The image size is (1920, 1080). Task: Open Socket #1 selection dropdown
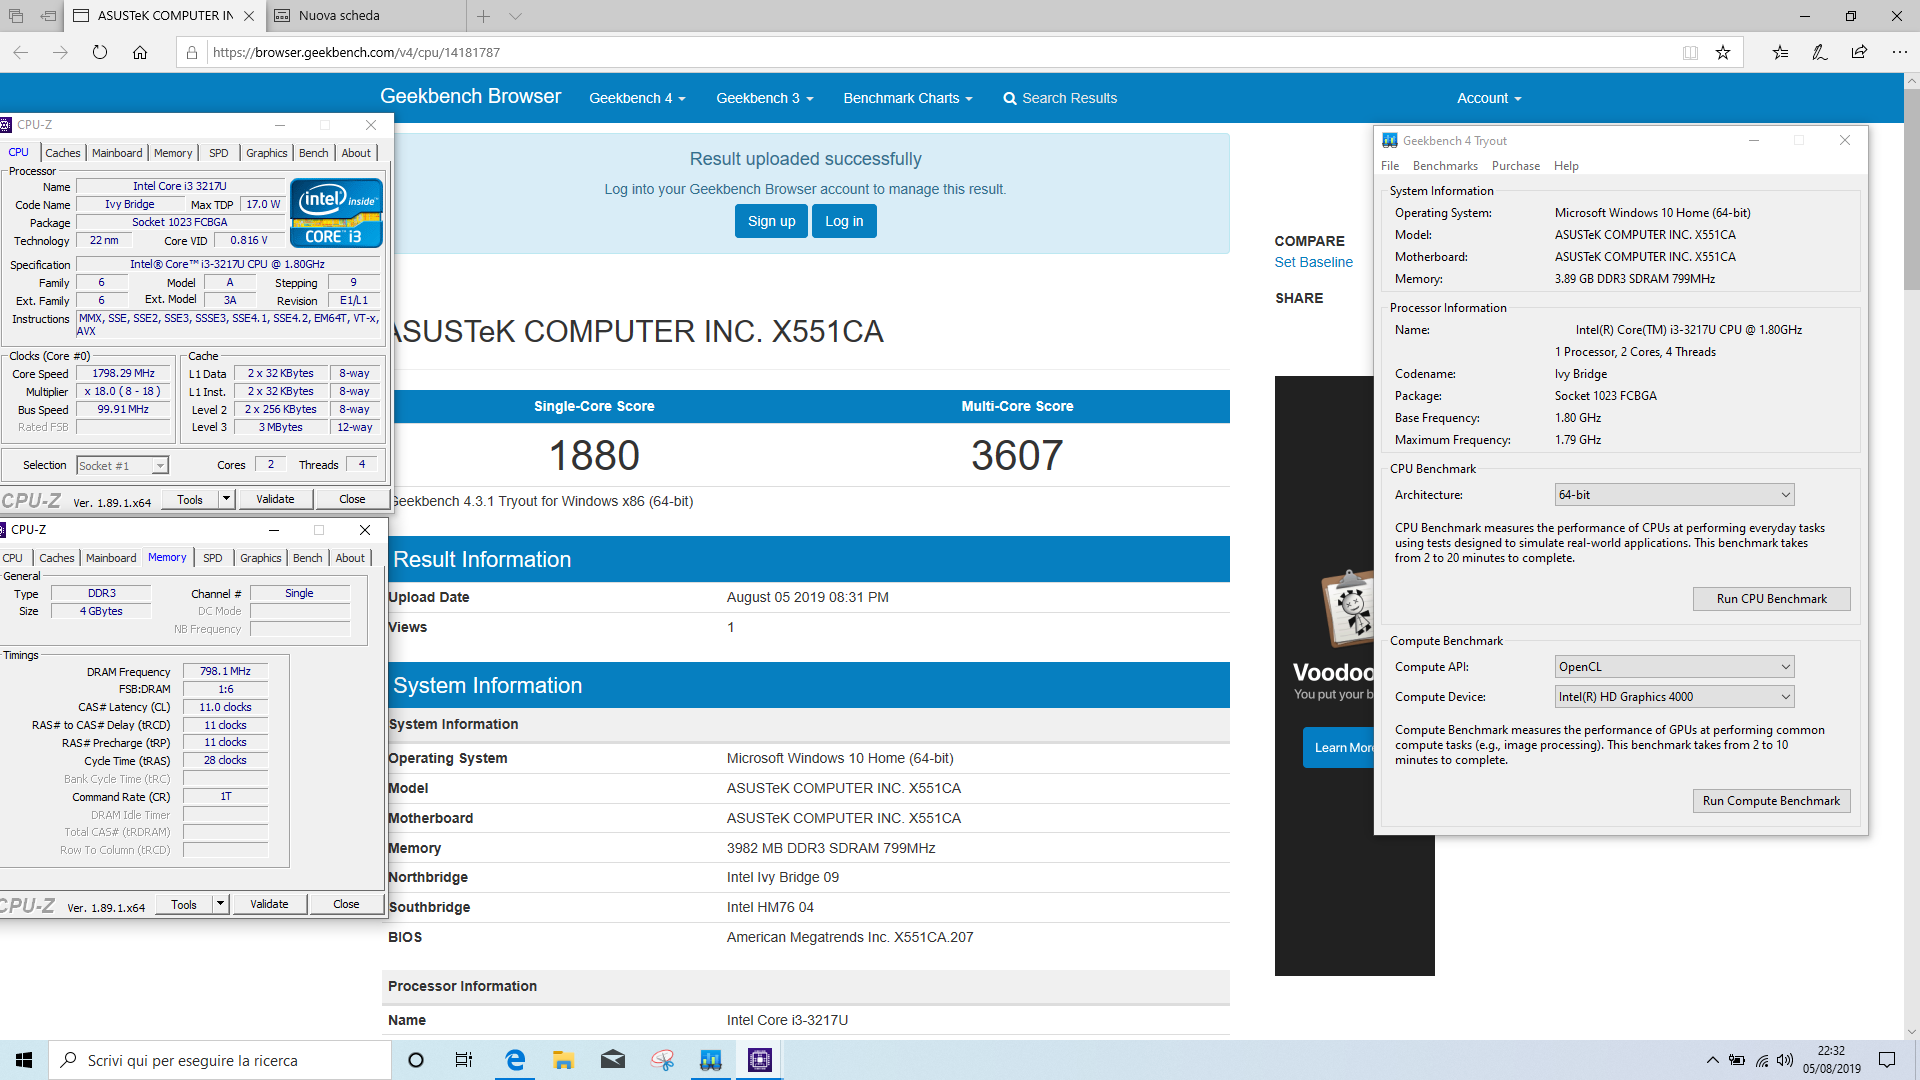click(x=123, y=466)
